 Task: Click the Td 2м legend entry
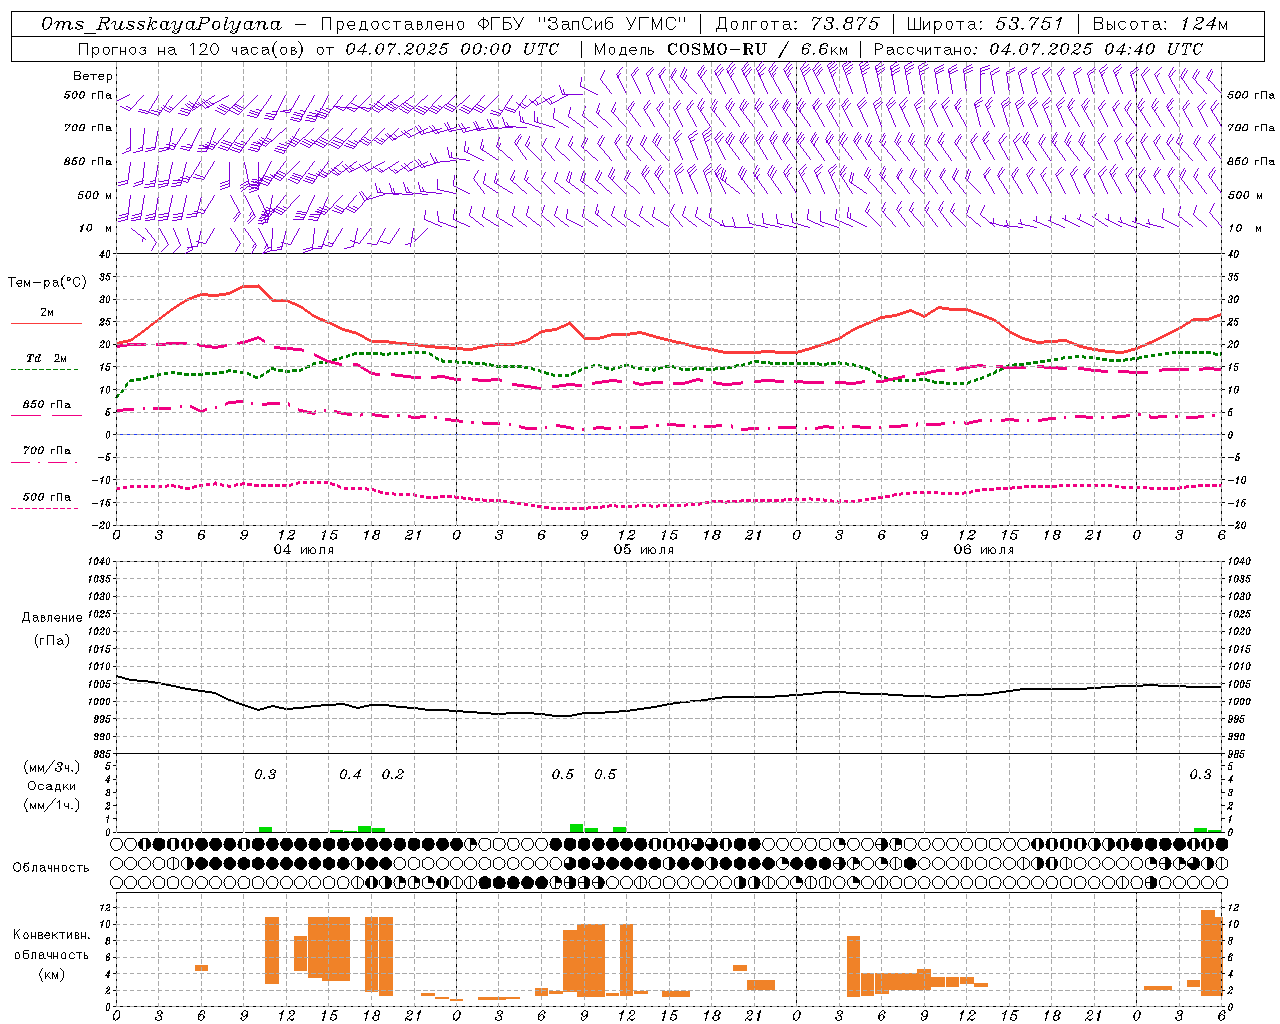click(47, 358)
